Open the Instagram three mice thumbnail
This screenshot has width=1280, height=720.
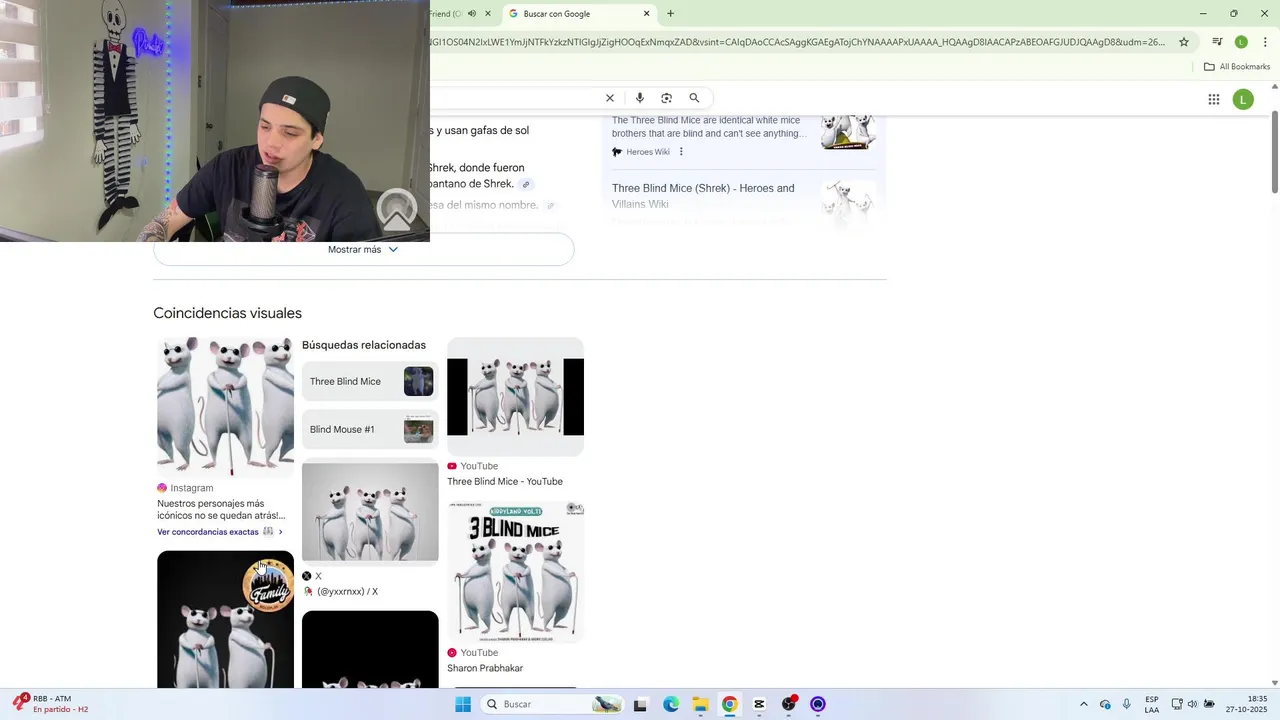click(226, 407)
